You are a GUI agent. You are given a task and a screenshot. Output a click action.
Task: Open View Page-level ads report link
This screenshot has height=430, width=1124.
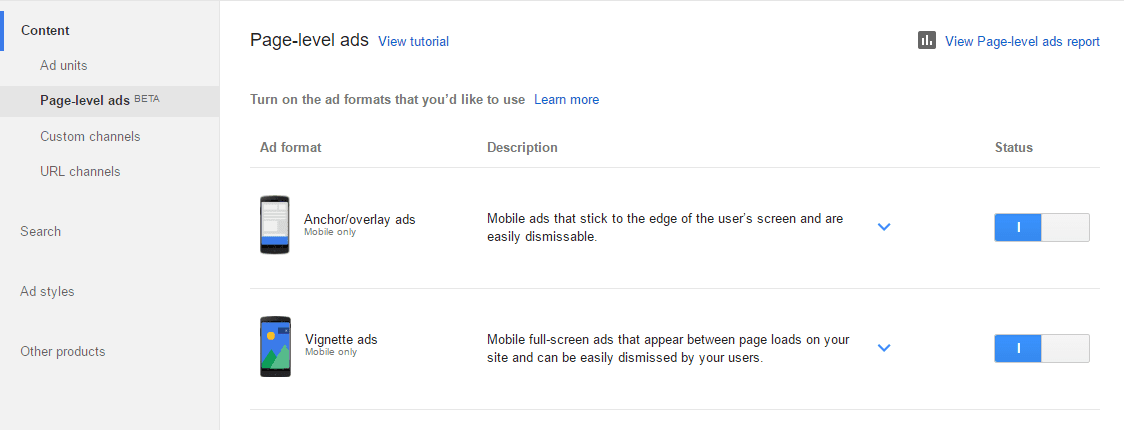click(x=1022, y=42)
